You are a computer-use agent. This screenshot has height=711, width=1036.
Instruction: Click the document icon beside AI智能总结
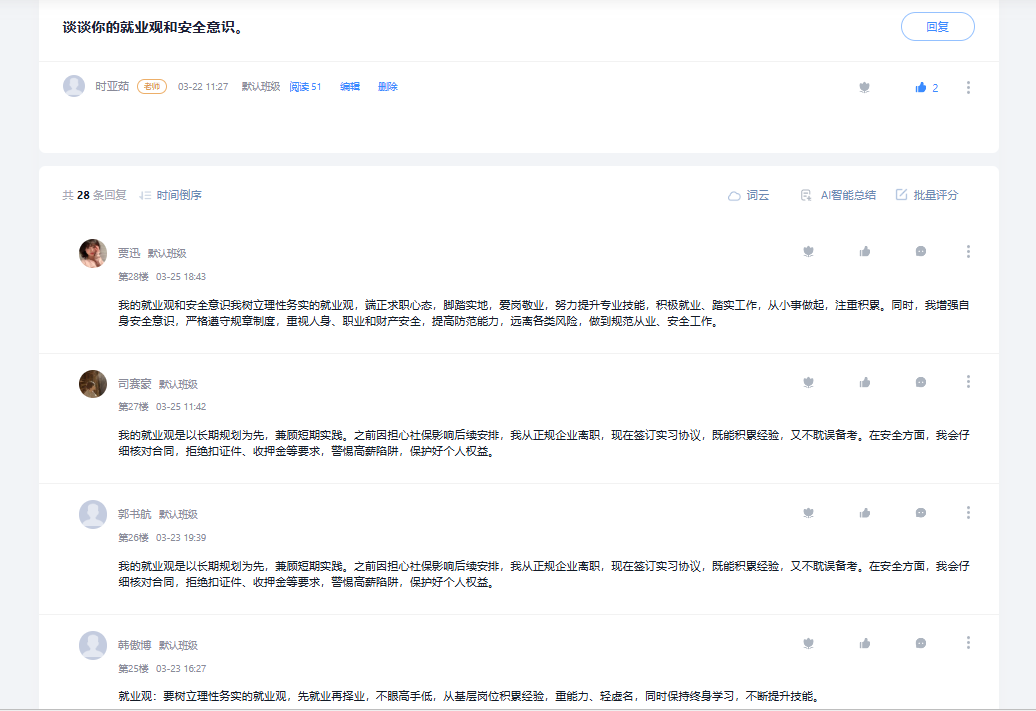806,195
